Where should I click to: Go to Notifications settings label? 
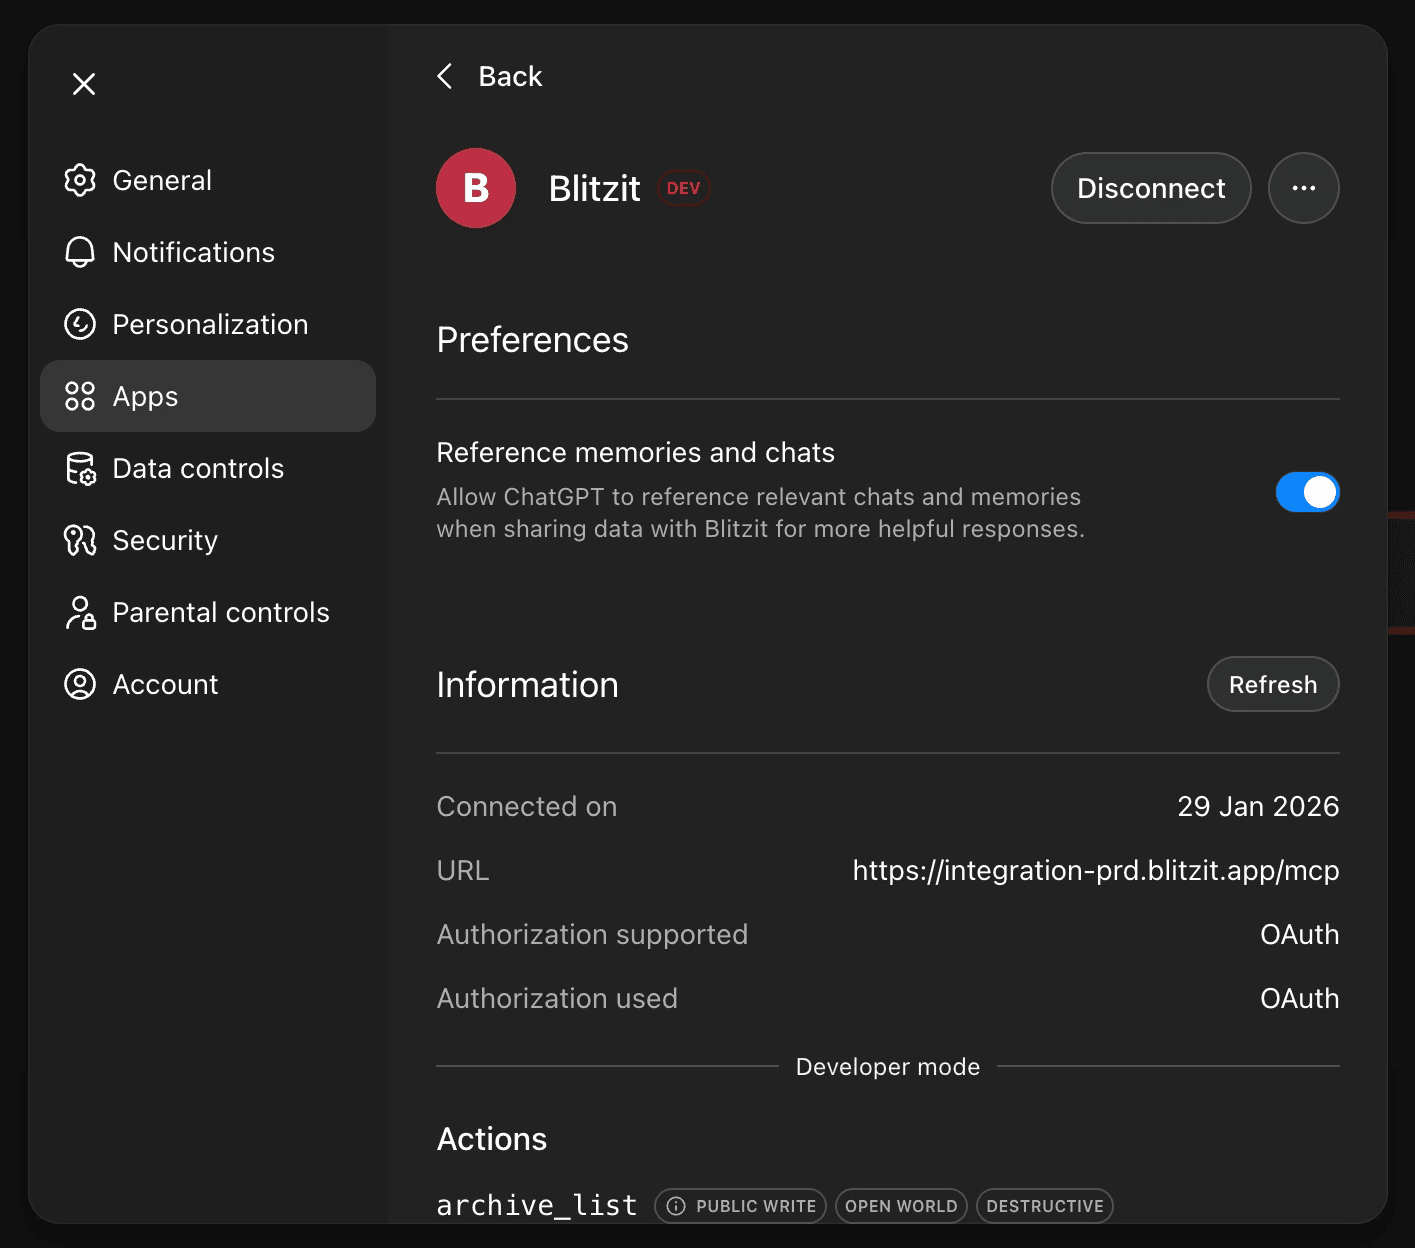click(194, 252)
